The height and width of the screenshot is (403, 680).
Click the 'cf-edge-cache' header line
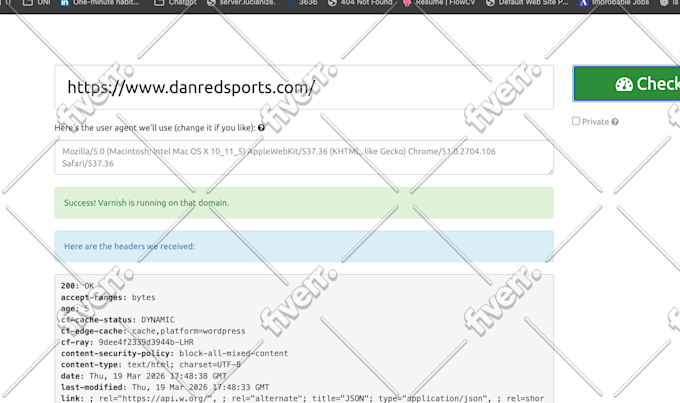pos(153,331)
